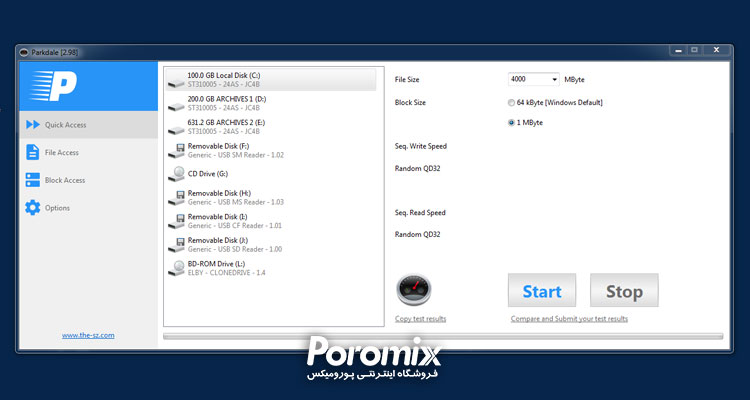
Task: Open the File Size dropdown arrow
Action: [554, 79]
